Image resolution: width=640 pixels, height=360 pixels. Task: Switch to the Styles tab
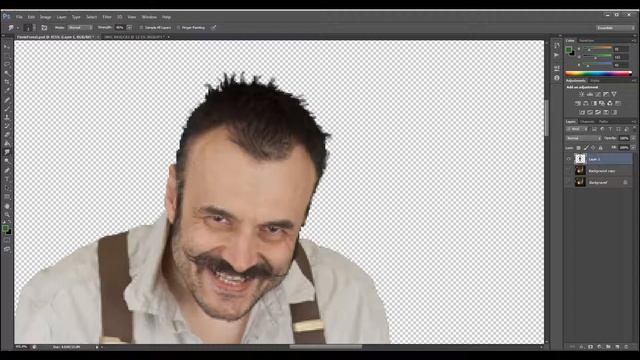pos(596,80)
